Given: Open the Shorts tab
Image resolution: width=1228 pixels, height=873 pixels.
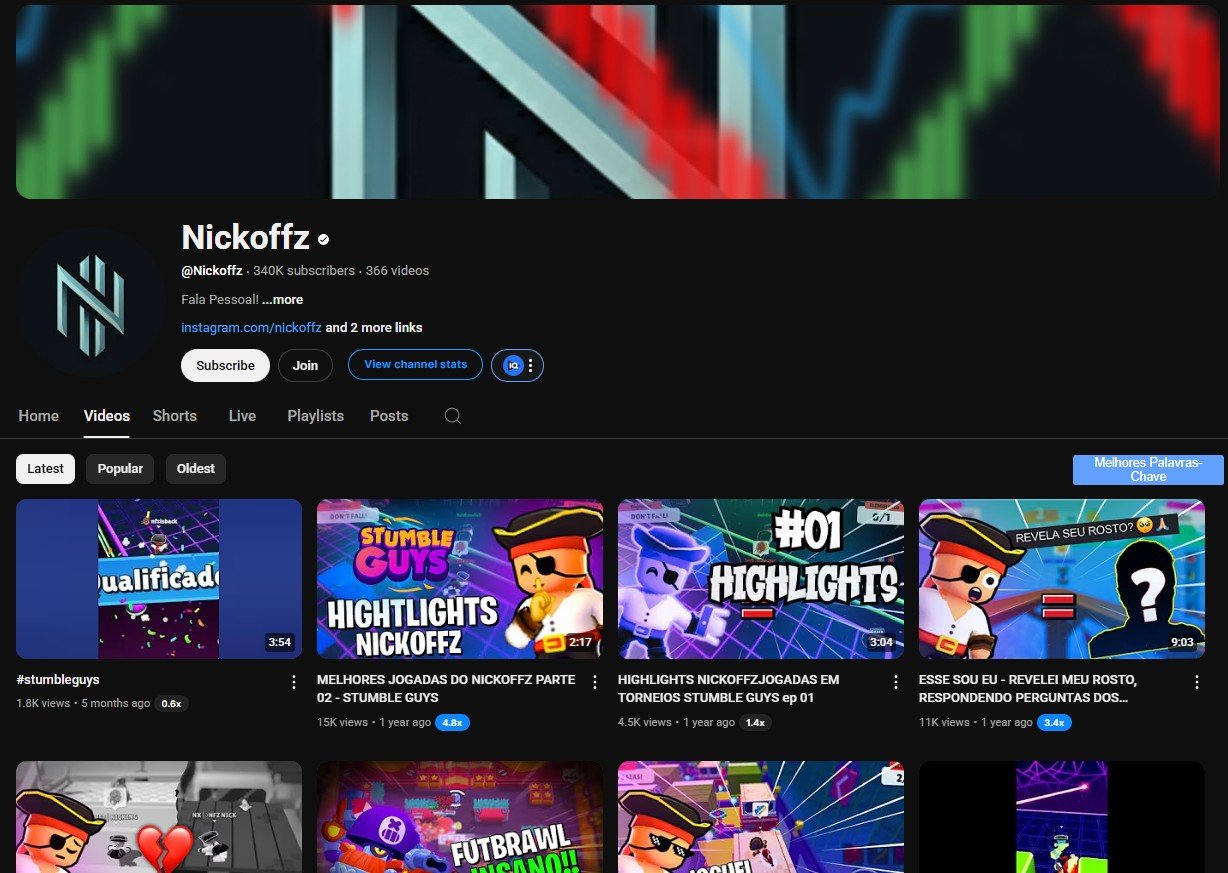Looking at the screenshot, I should coord(175,416).
